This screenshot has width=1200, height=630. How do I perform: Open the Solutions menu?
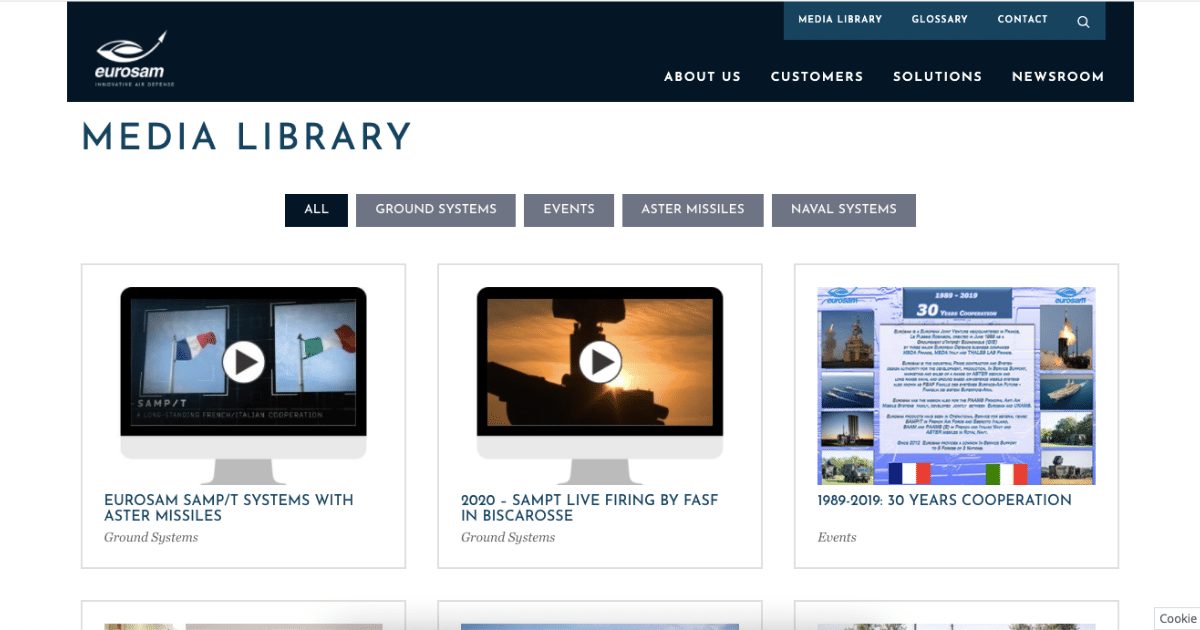click(938, 76)
